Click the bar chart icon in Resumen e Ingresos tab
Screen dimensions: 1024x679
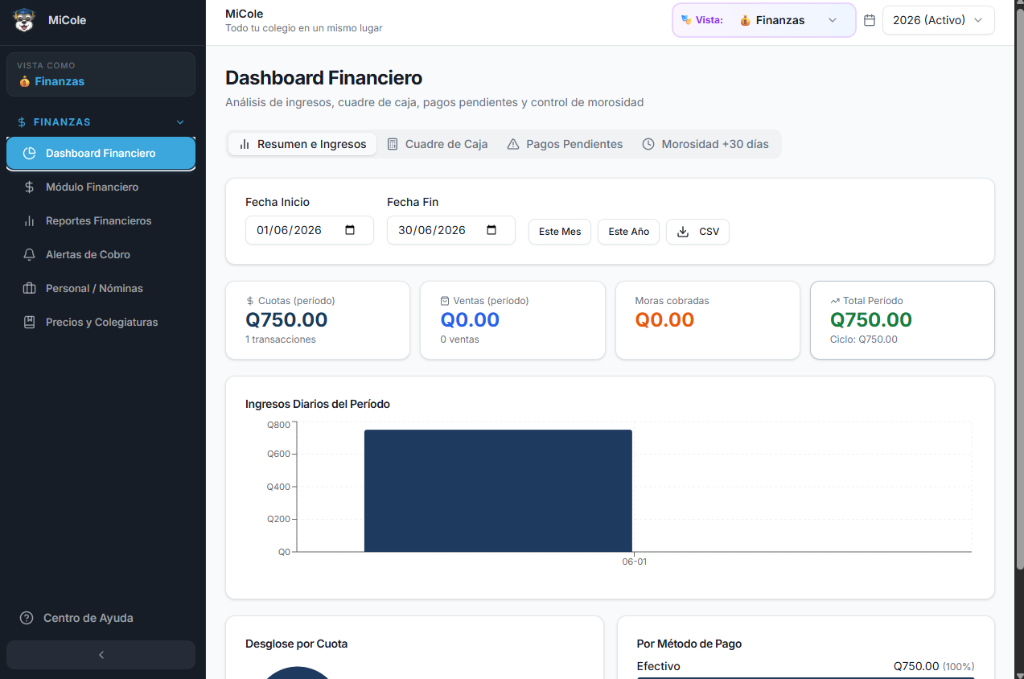point(244,144)
